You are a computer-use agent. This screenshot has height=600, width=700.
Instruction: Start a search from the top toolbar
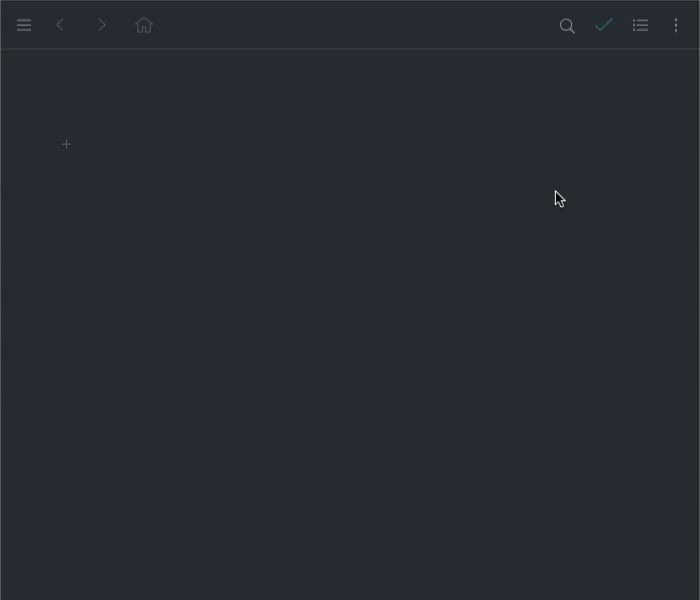click(x=567, y=26)
